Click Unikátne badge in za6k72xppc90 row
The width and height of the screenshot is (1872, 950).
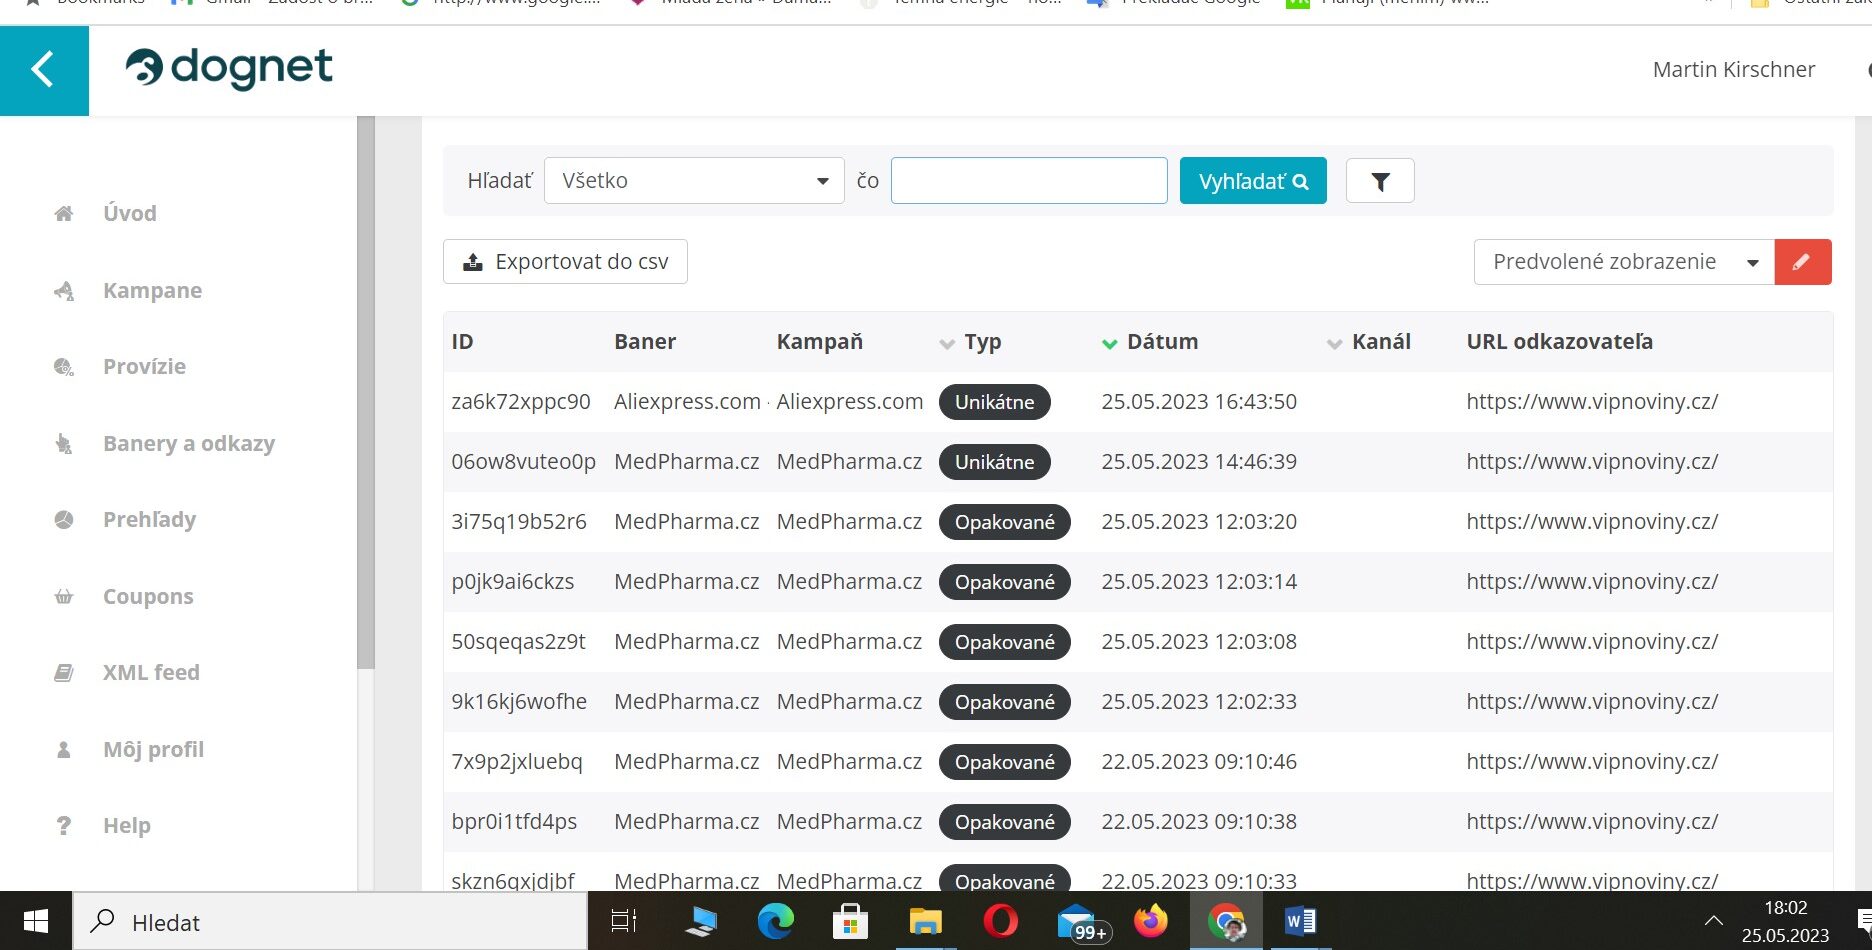[994, 402]
